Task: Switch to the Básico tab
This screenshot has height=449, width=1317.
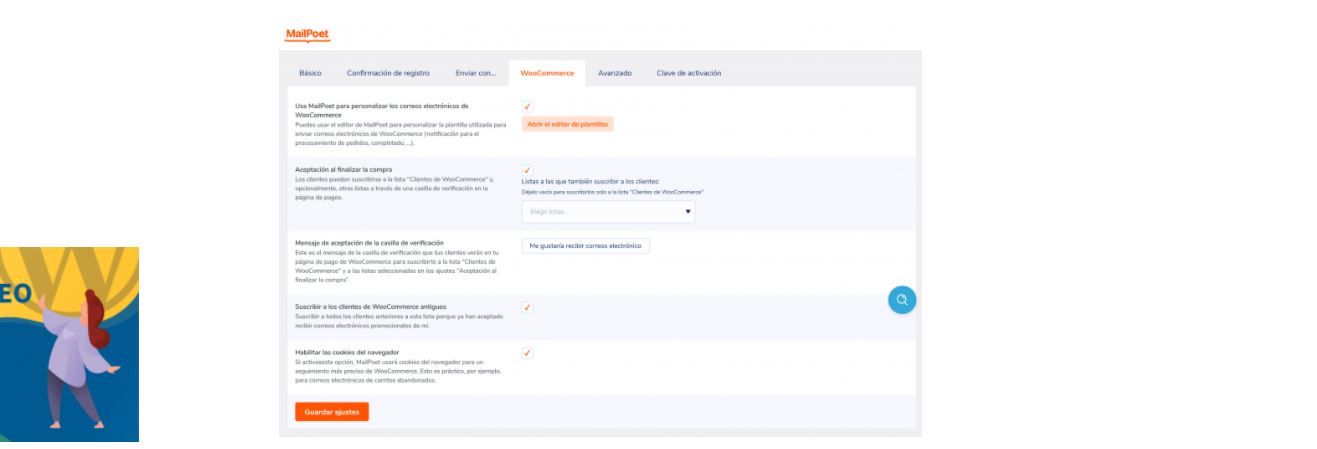Action: coord(310,74)
